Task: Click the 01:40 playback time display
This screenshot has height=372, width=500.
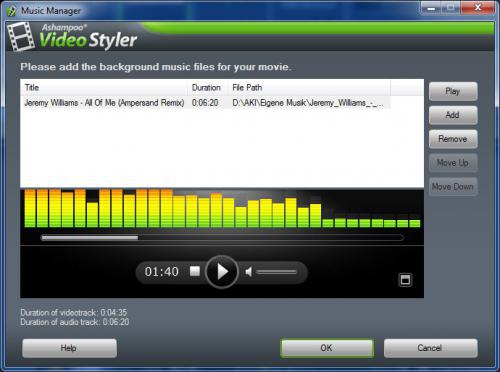Action: pos(162,272)
